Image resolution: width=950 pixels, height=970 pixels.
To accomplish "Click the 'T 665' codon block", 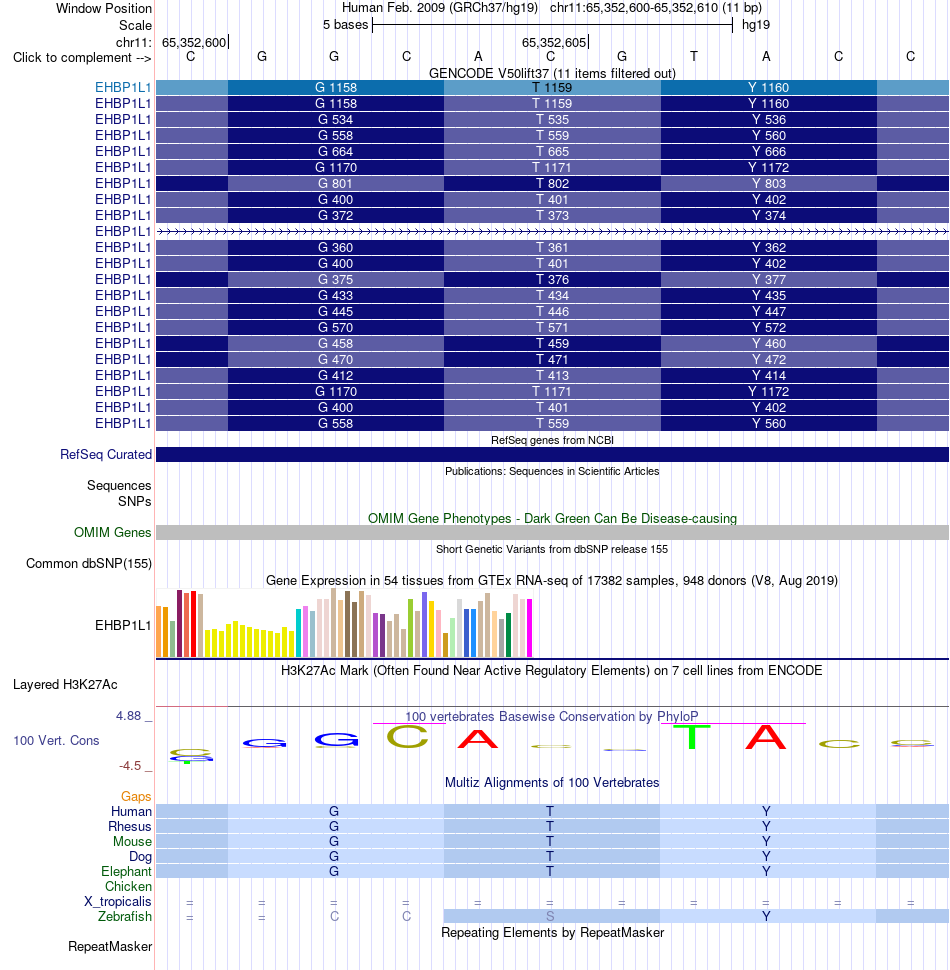I will coord(552,152).
